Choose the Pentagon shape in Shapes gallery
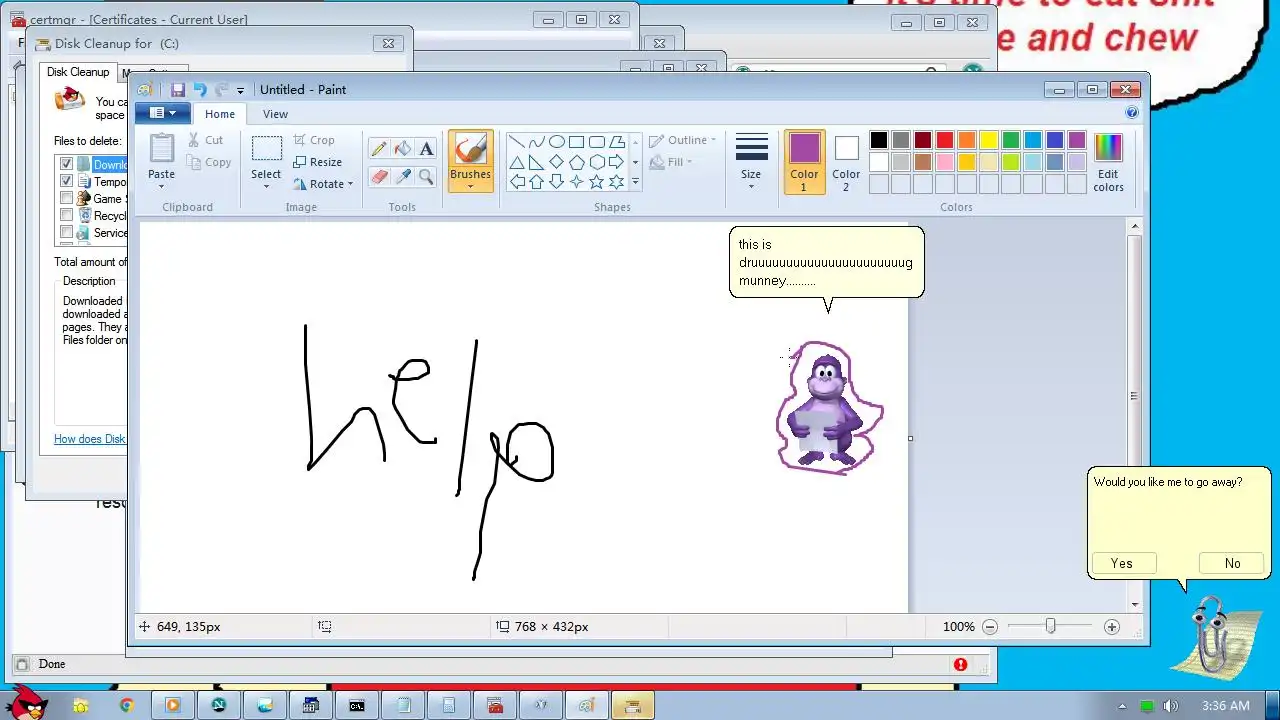 (x=577, y=162)
